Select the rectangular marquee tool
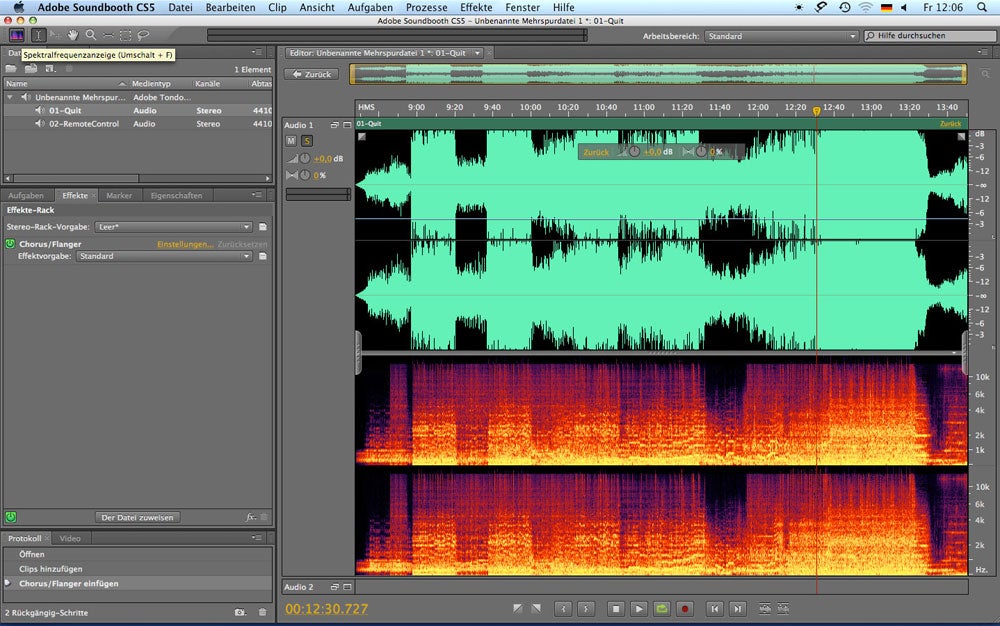1000x626 pixels. click(125, 35)
